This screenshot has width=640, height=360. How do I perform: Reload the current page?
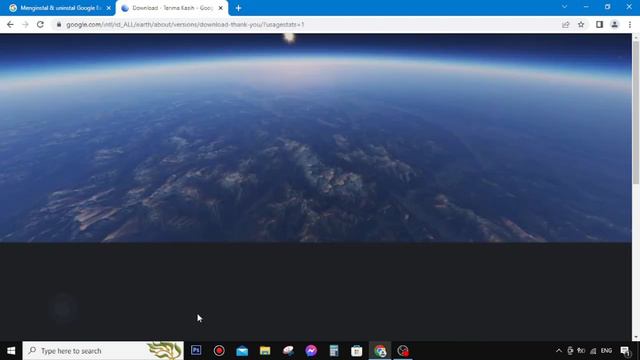40,24
